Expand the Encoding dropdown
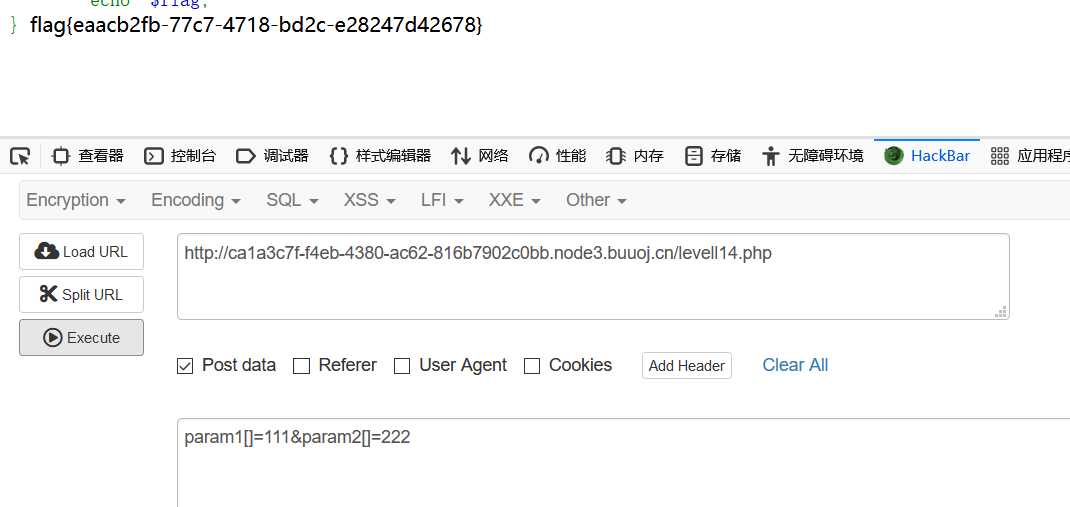 pyautogui.click(x=196, y=200)
